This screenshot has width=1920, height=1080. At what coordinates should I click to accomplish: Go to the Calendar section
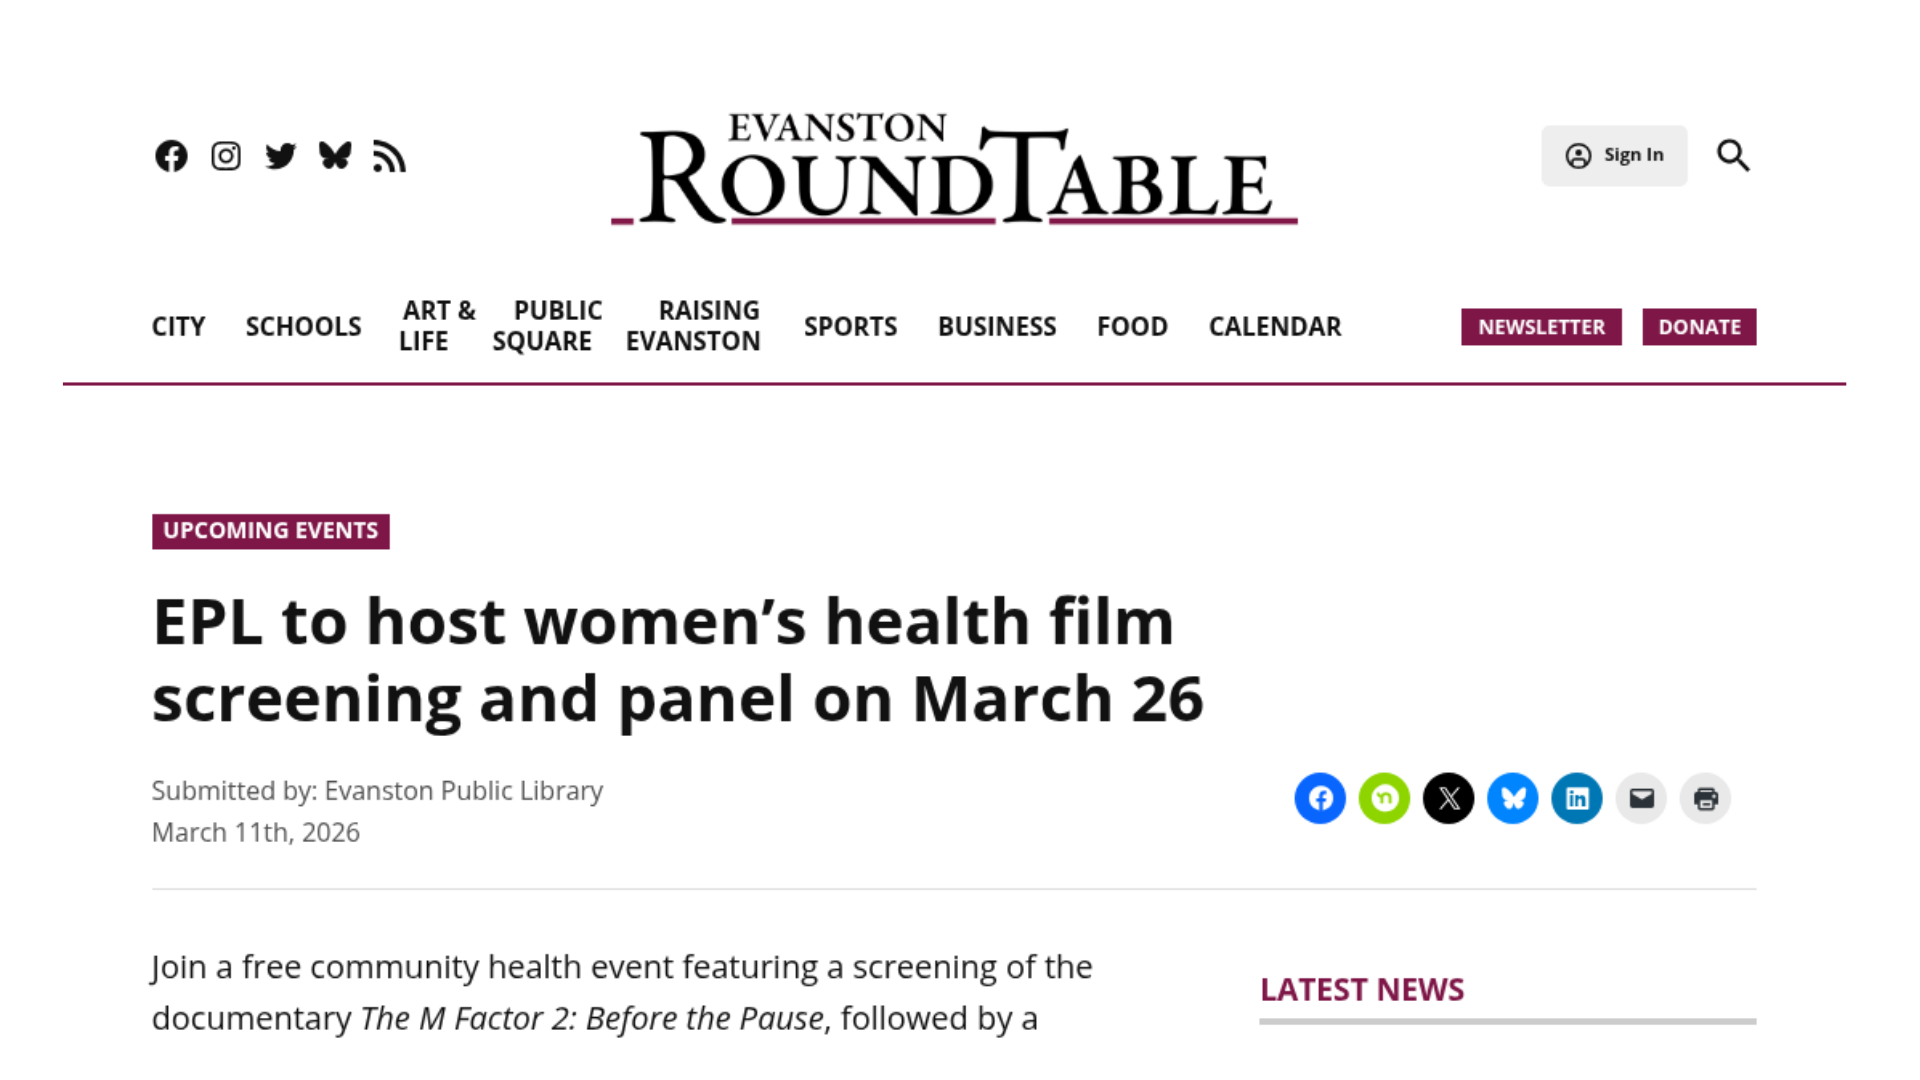tap(1275, 327)
